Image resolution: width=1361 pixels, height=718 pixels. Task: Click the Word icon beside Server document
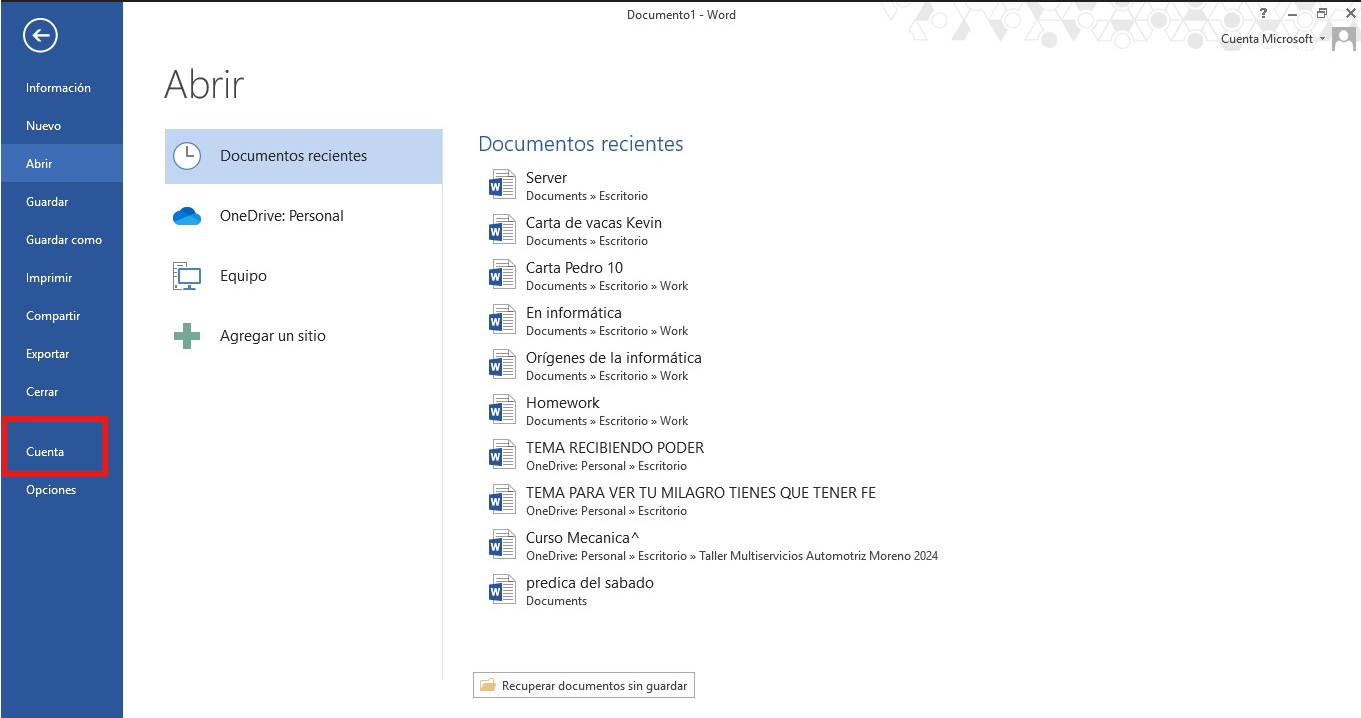click(501, 186)
